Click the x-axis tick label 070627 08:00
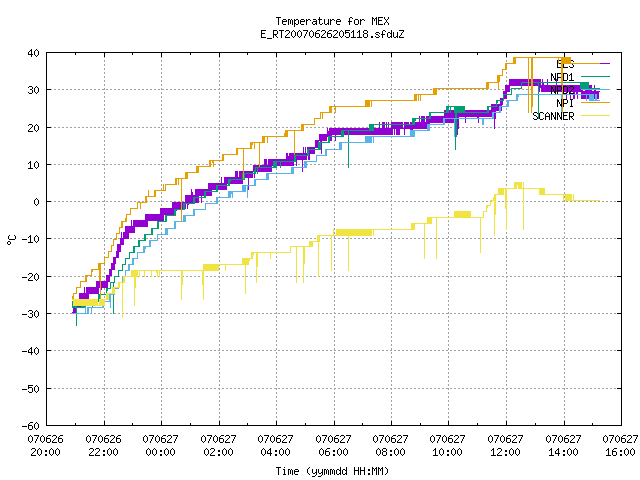640x480 pixels. point(391,445)
